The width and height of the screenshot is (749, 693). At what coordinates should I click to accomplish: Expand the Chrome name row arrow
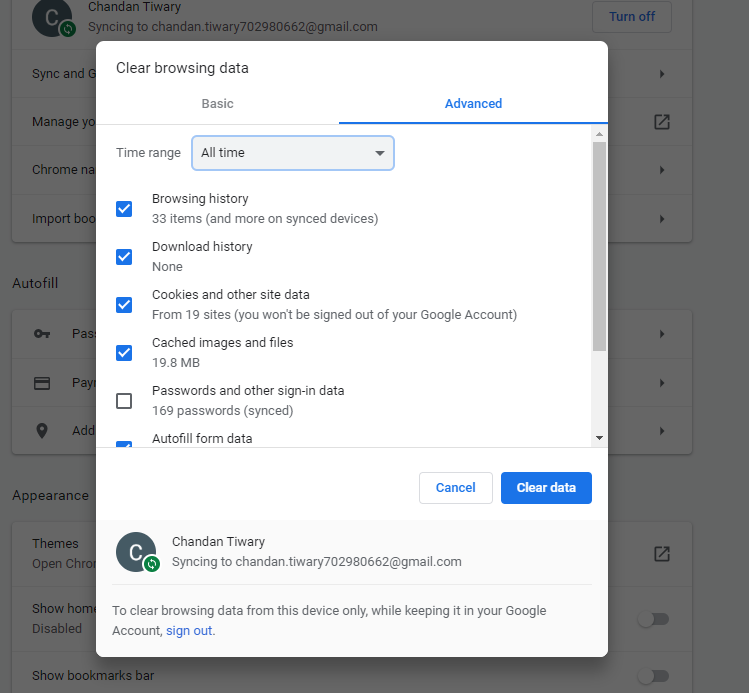(662, 170)
